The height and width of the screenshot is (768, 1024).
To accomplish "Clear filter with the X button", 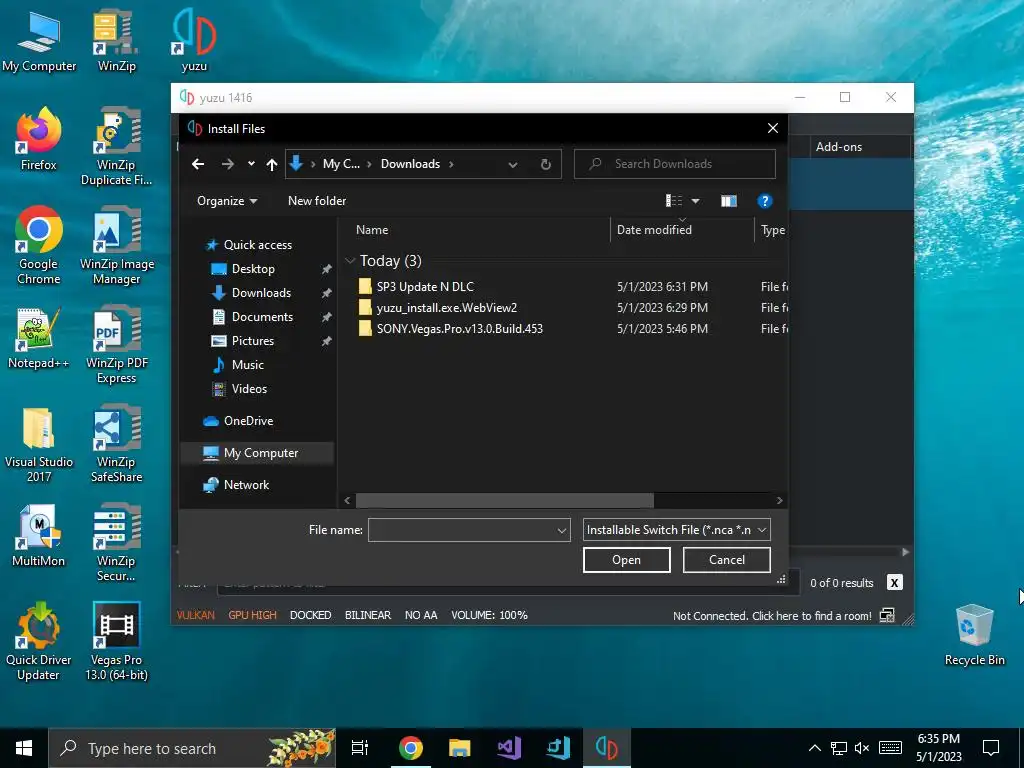I will 894,583.
